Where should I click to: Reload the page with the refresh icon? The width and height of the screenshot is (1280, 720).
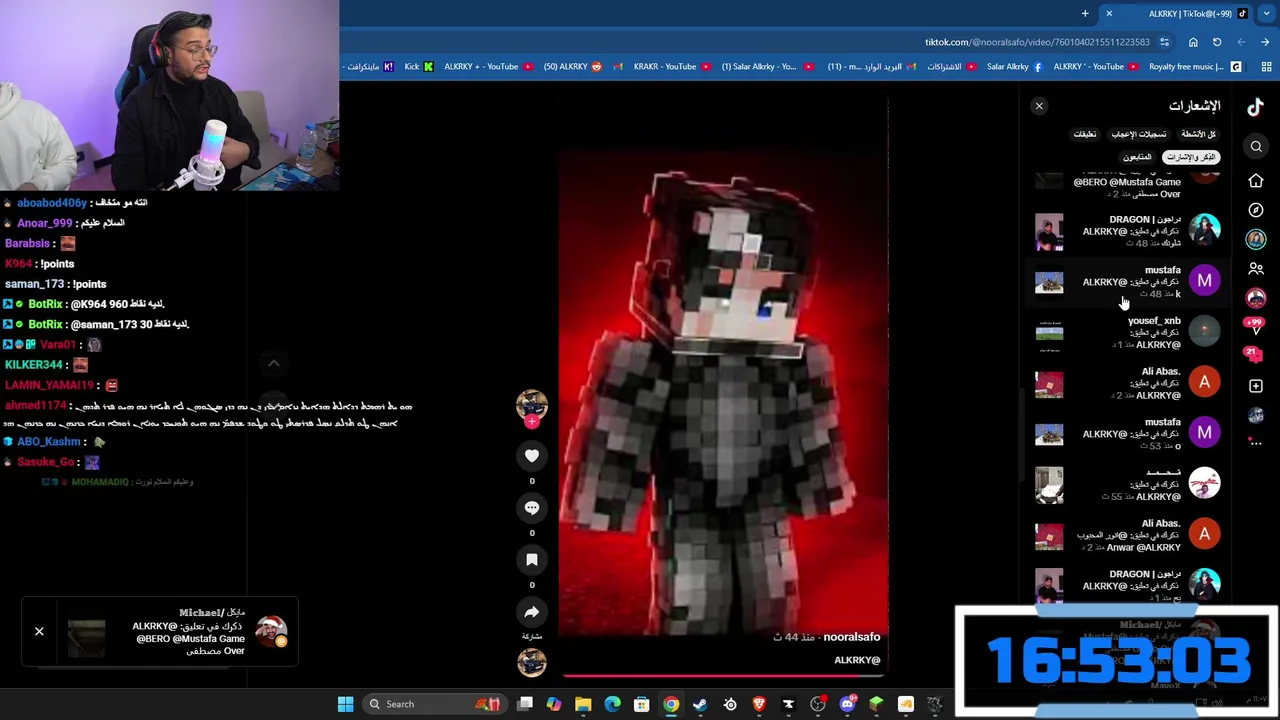tap(1217, 42)
